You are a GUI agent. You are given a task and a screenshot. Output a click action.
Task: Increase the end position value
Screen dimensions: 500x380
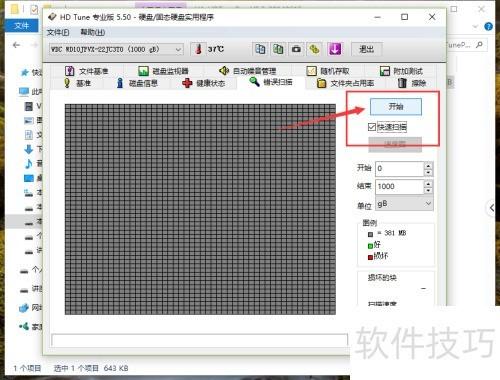(x=428, y=184)
